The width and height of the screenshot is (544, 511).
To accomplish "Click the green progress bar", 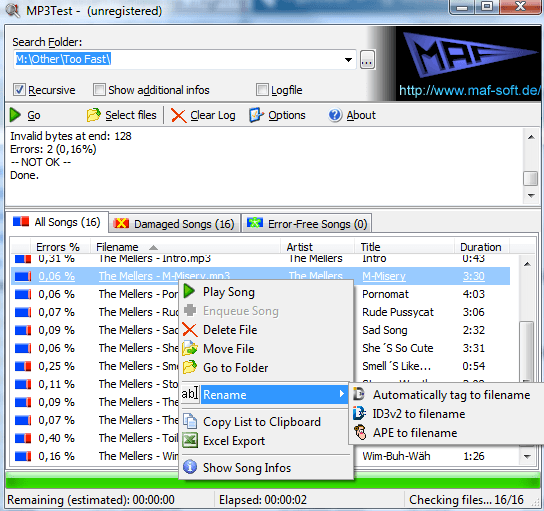I will click(x=272, y=481).
